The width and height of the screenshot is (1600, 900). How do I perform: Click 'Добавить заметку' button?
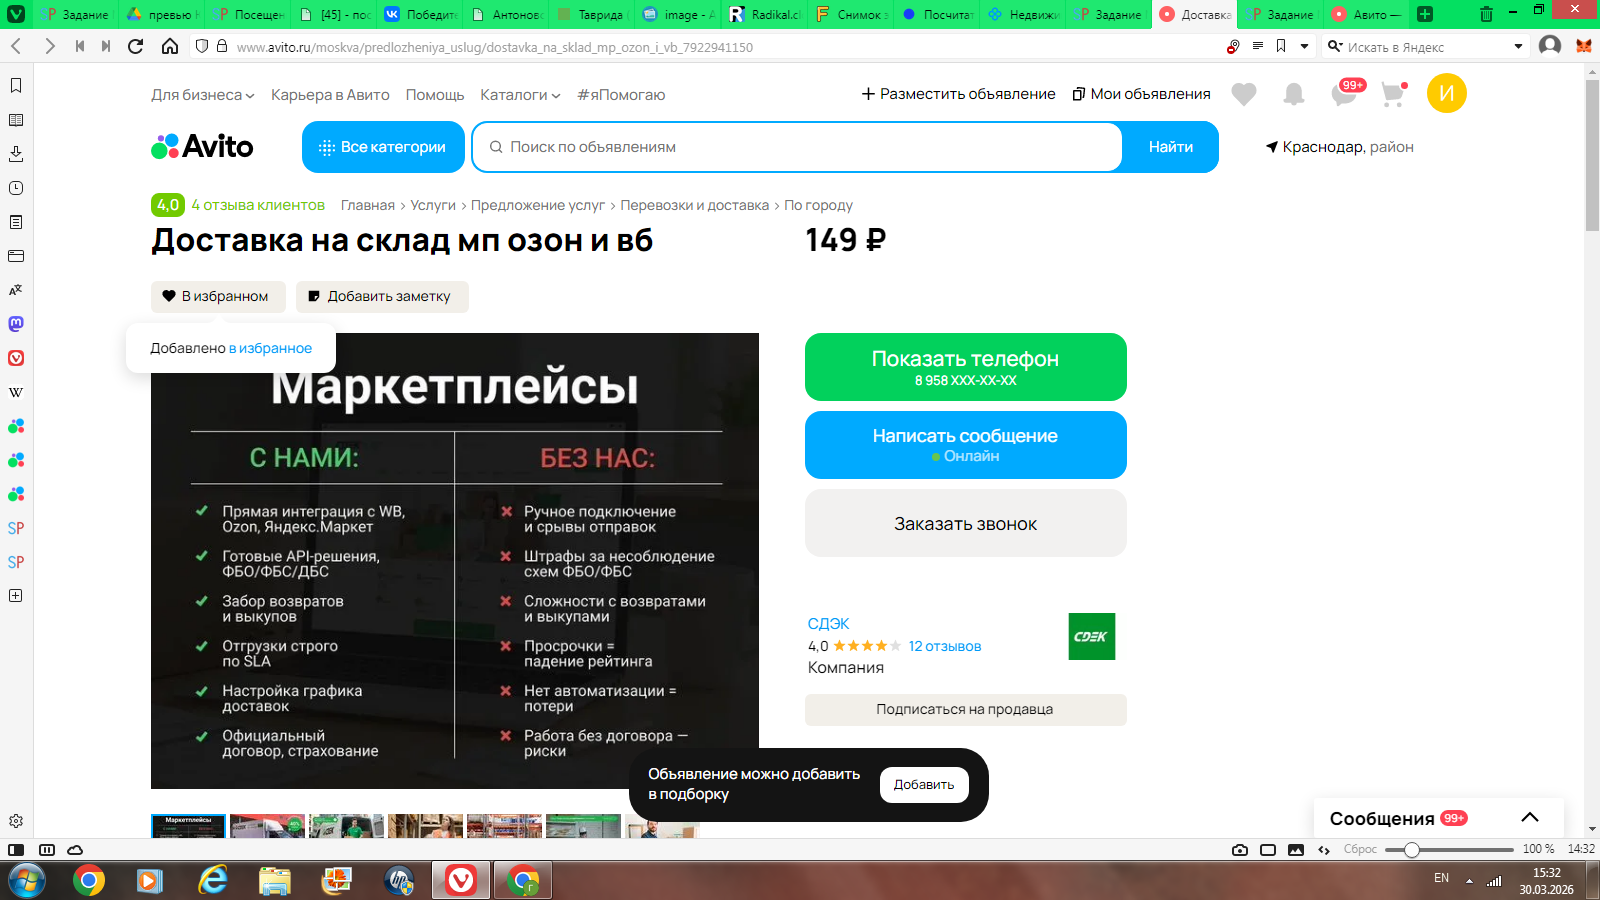(382, 297)
